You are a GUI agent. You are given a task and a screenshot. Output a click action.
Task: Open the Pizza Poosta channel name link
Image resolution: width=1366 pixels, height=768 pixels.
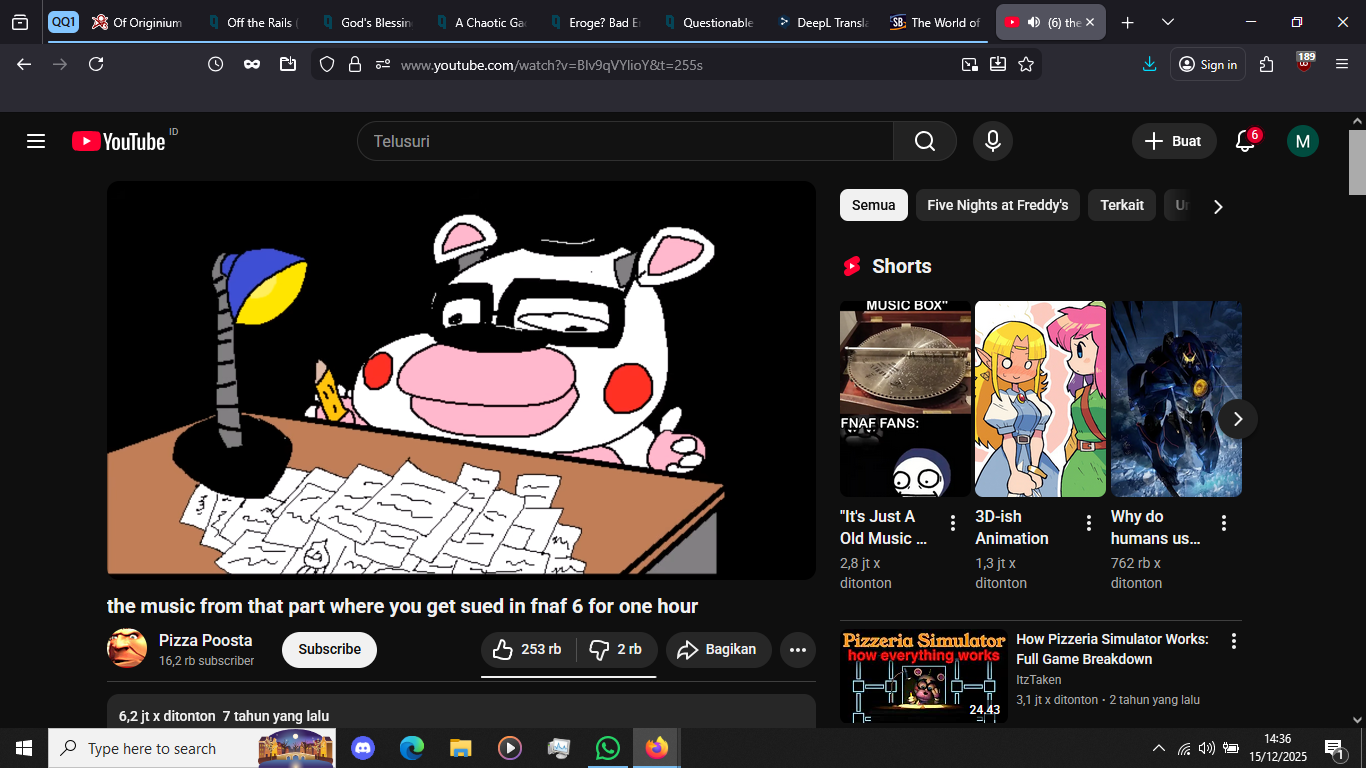coord(206,640)
